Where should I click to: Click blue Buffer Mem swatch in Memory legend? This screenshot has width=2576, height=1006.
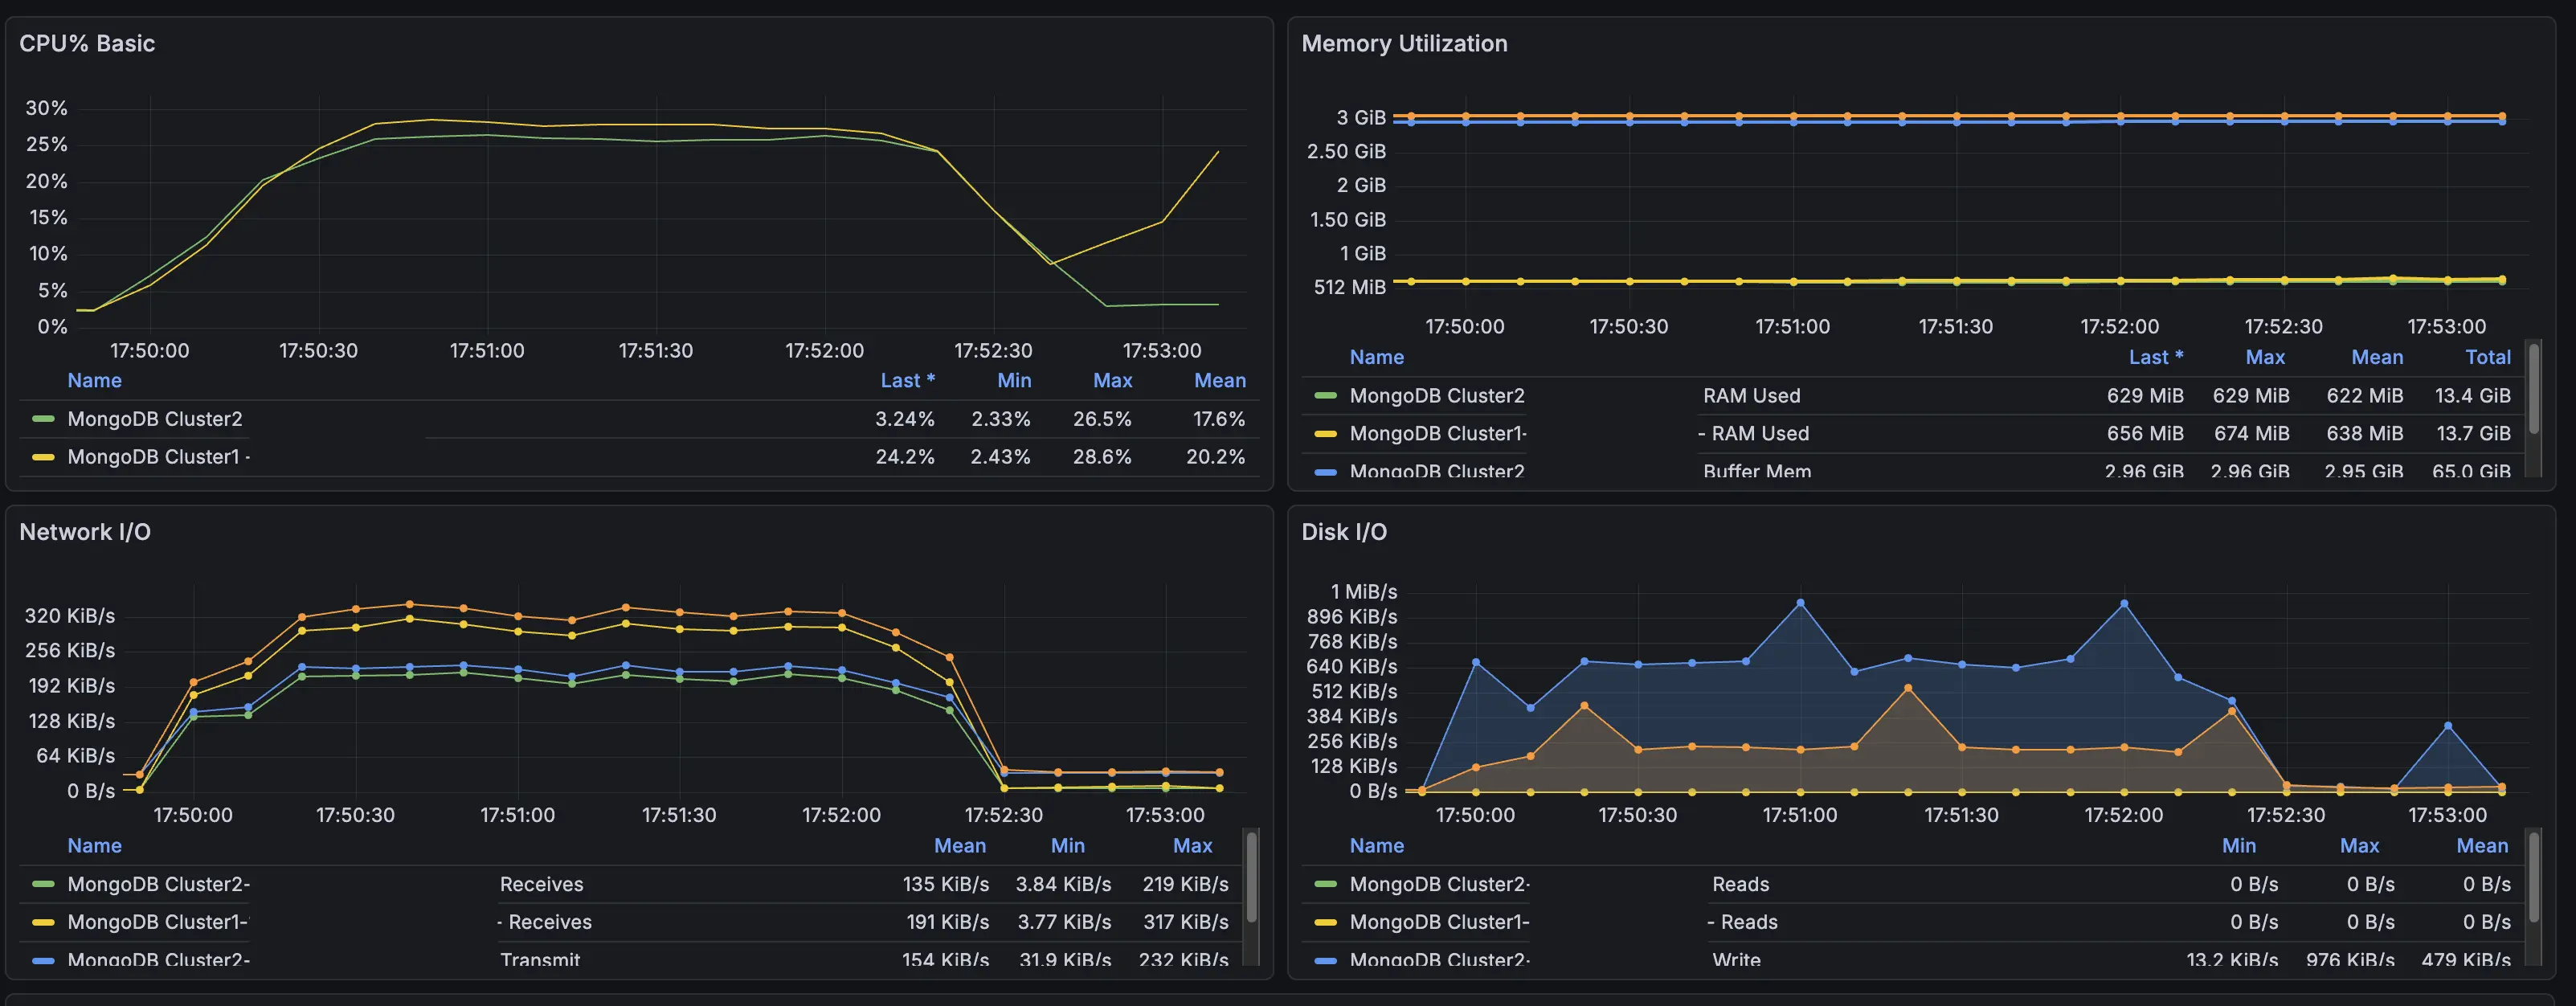click(1325, 471)
